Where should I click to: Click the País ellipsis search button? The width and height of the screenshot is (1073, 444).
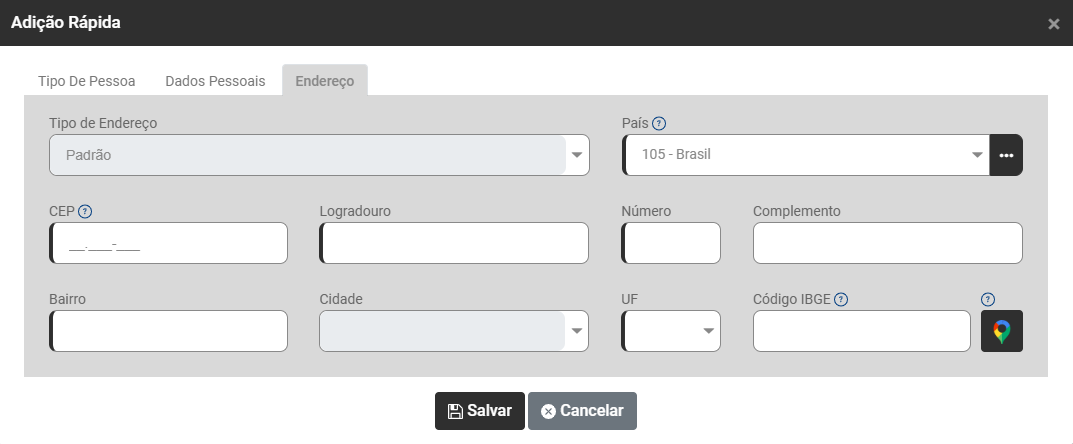(x=1006, y=155)
